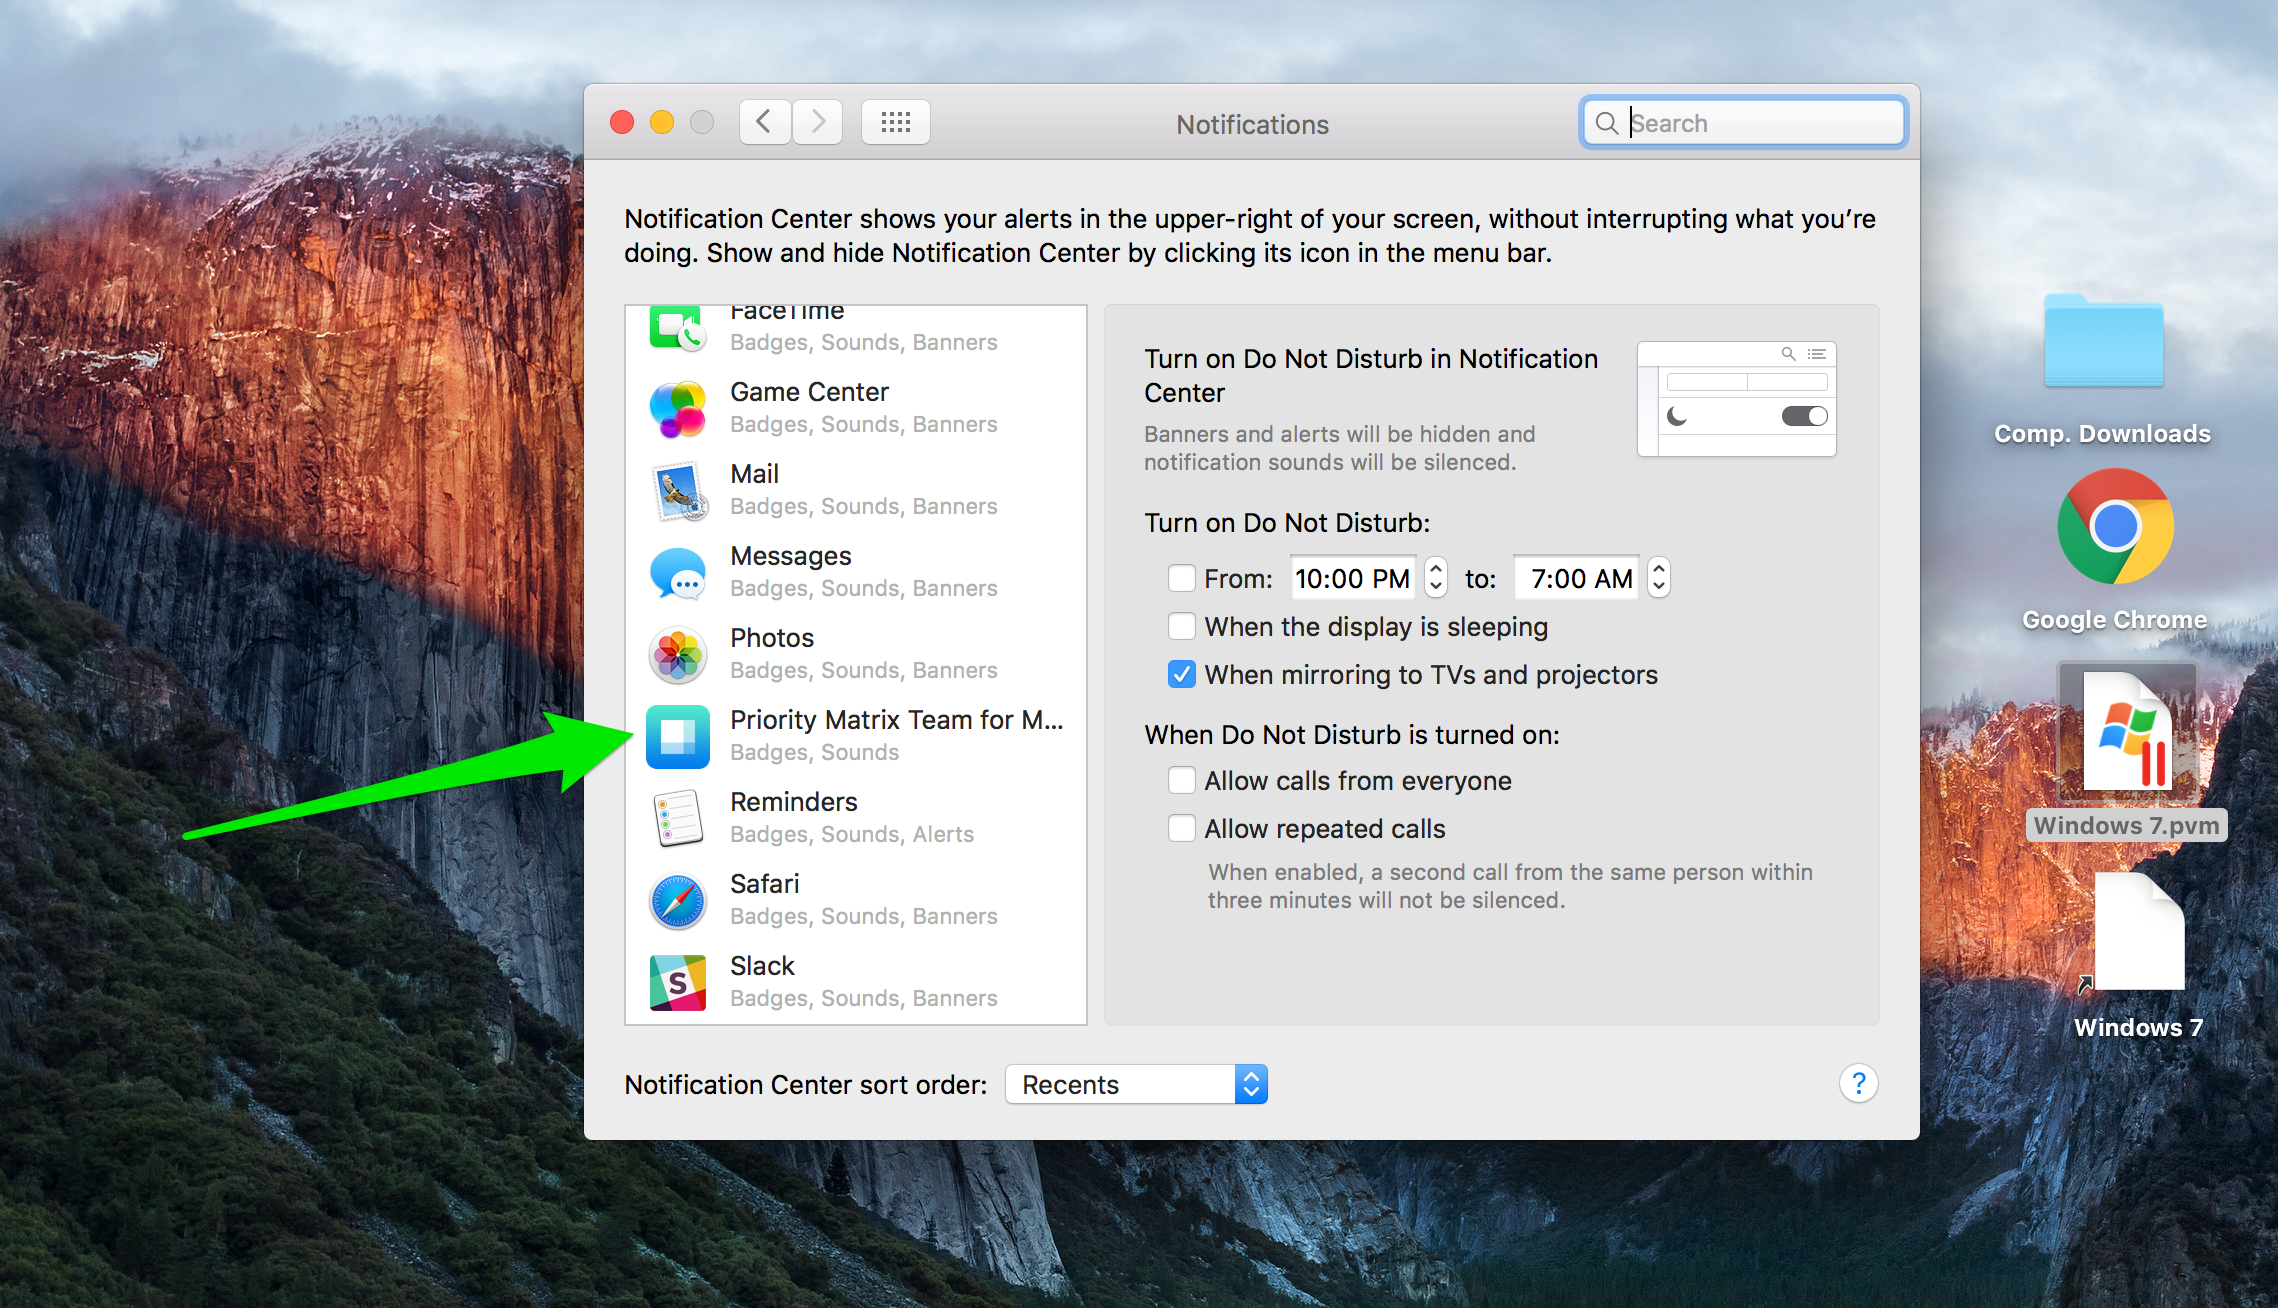Increment Do Not Disturb end time stepper
2278x1308 pixels.
tap(1658, 571)
